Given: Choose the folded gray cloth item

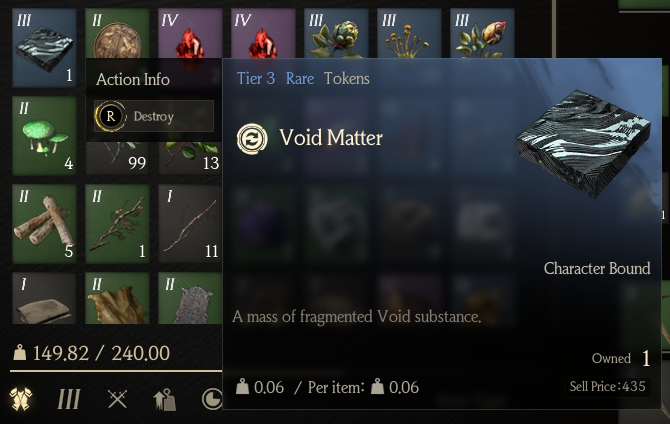Looking at the screenshot, I should [44, 298].
